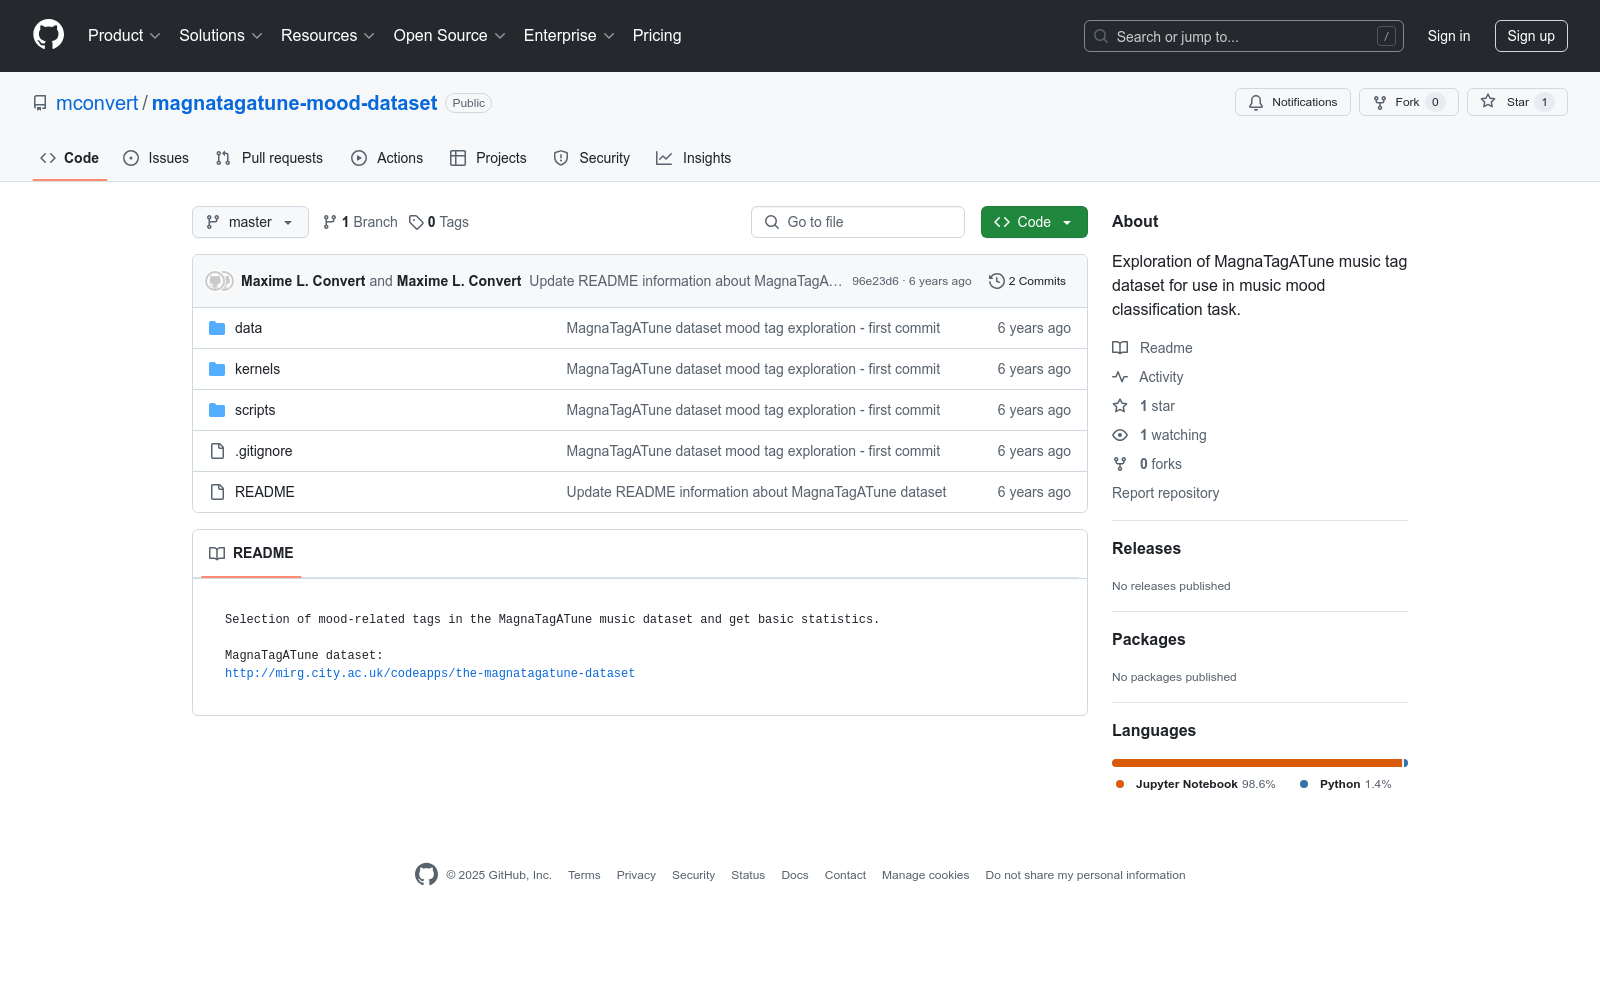Open the .gitignore file name
Image resolution: width=1600 pixels, height=1000 pixels.
[x=264, y=451]
